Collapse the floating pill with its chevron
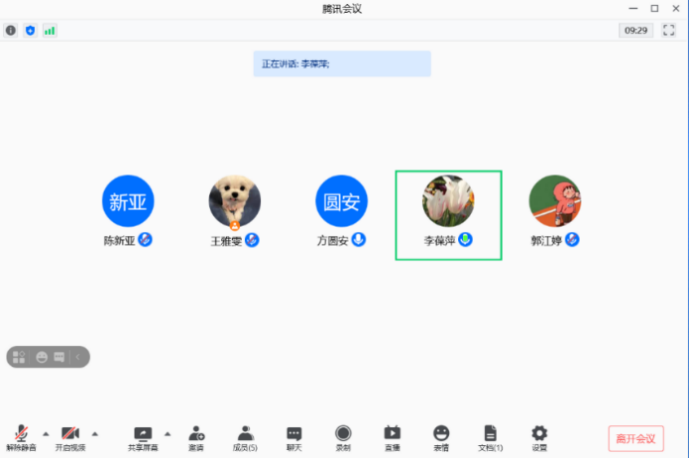 [78, 357]
